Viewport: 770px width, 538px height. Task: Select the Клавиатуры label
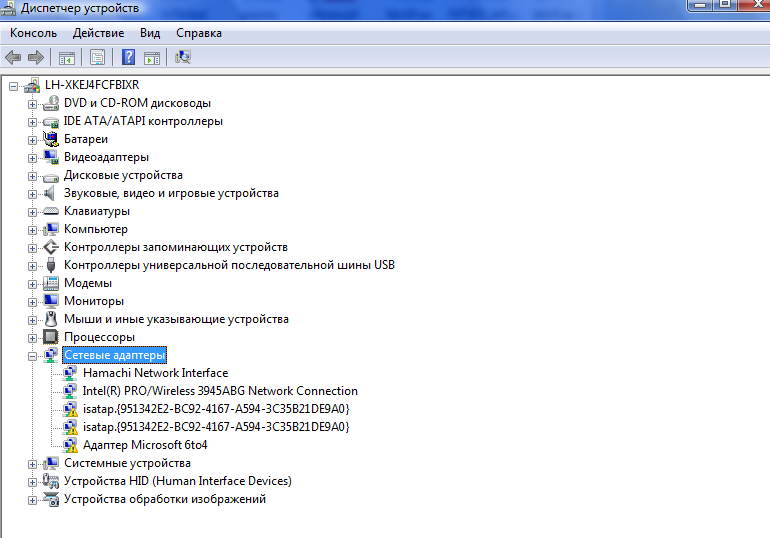click(97, 211)
